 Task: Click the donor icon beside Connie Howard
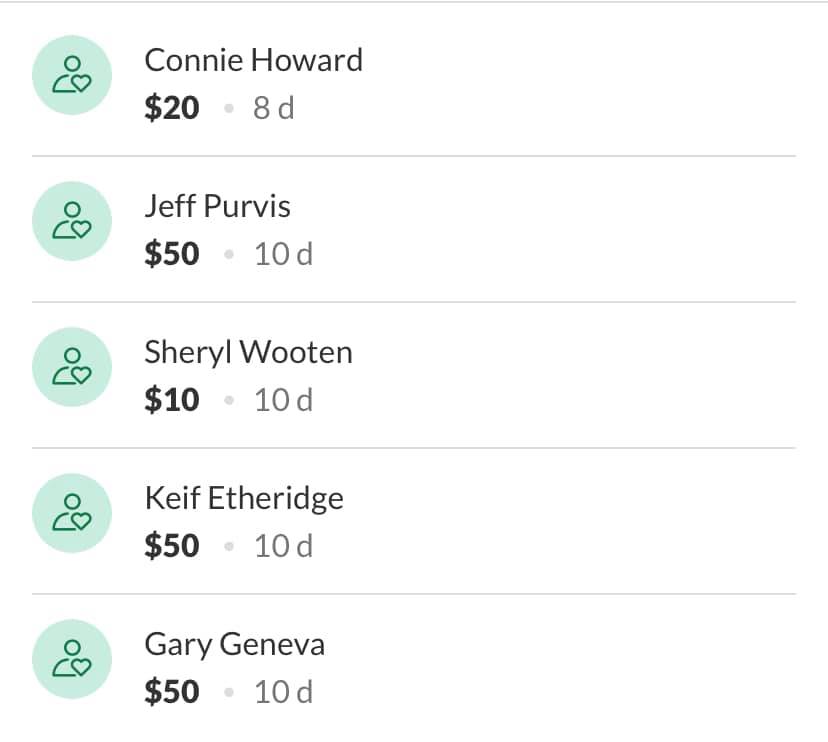[x=70, y=74]
